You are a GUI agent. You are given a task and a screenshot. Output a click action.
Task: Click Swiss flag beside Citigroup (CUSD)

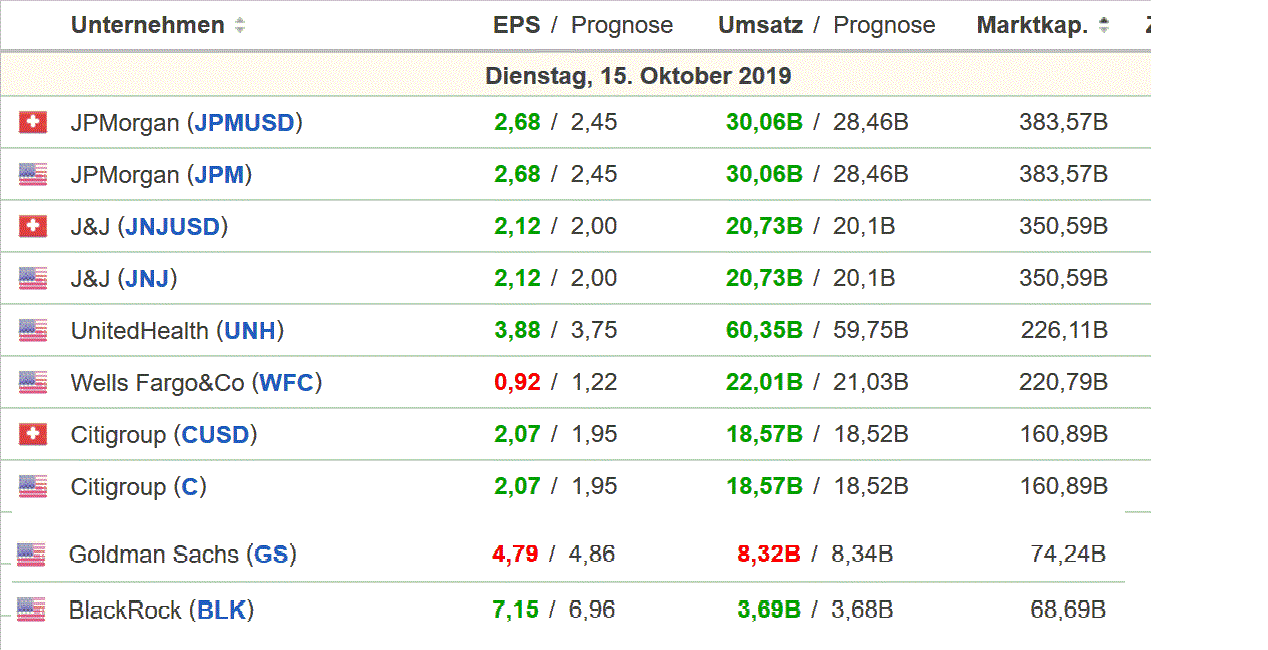pos(33,434)
